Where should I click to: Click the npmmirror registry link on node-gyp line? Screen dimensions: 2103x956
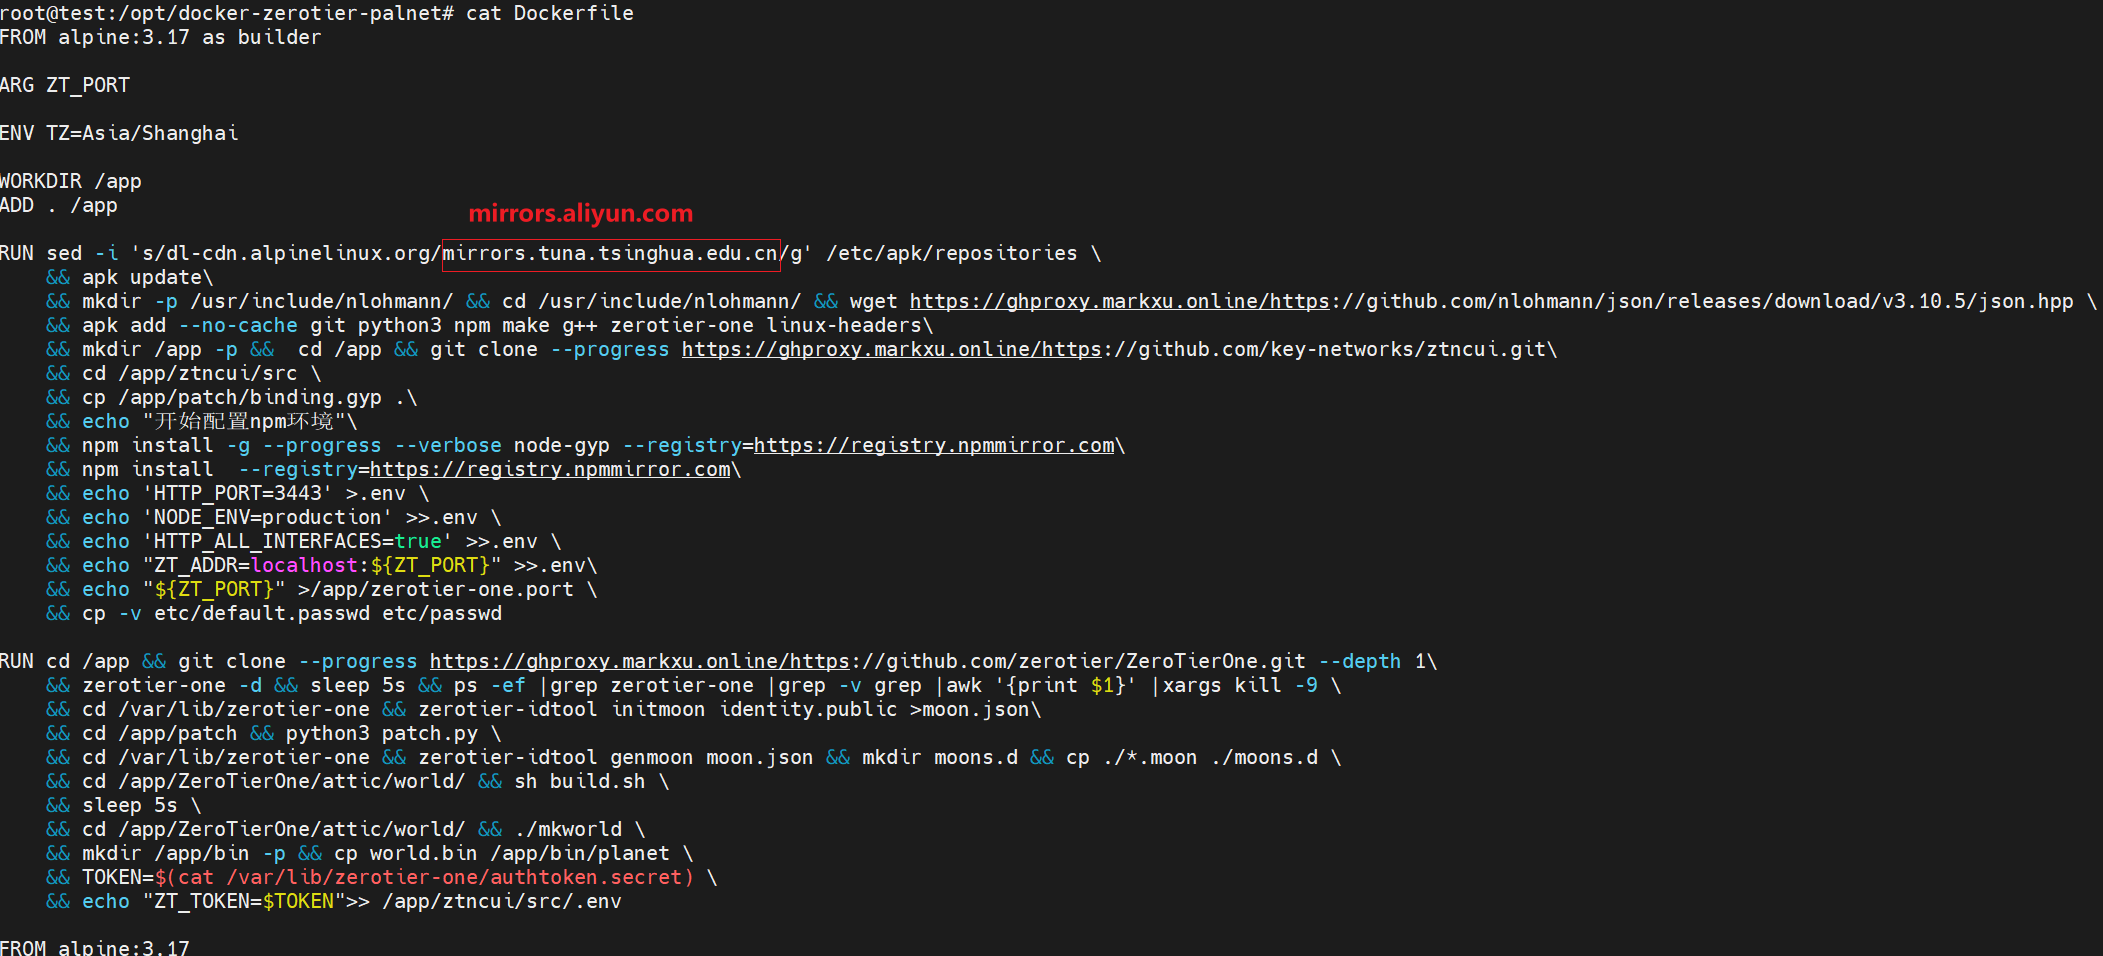click(933, 445)
